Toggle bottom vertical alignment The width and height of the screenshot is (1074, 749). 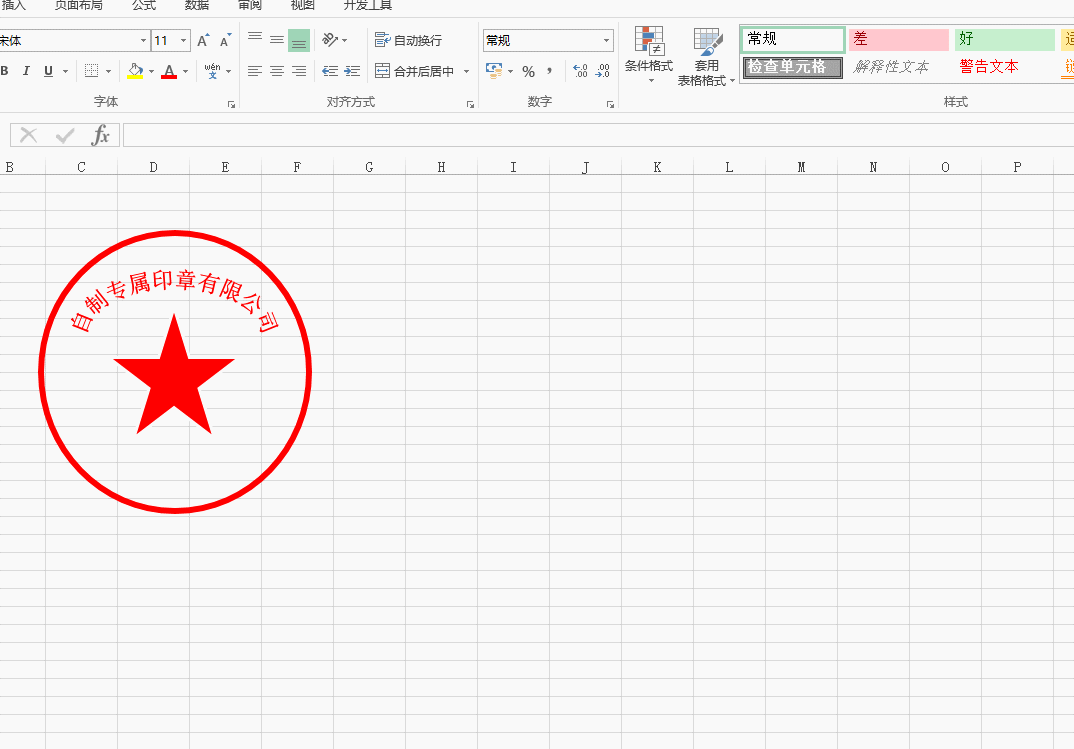coord(298,41)
